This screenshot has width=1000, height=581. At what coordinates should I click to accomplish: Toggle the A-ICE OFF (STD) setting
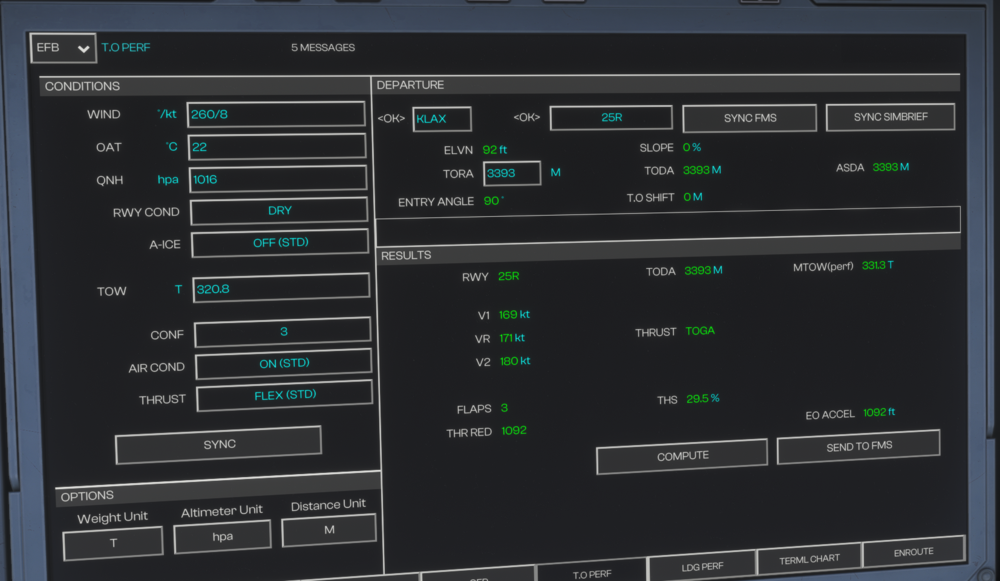(x=280, y=243)
